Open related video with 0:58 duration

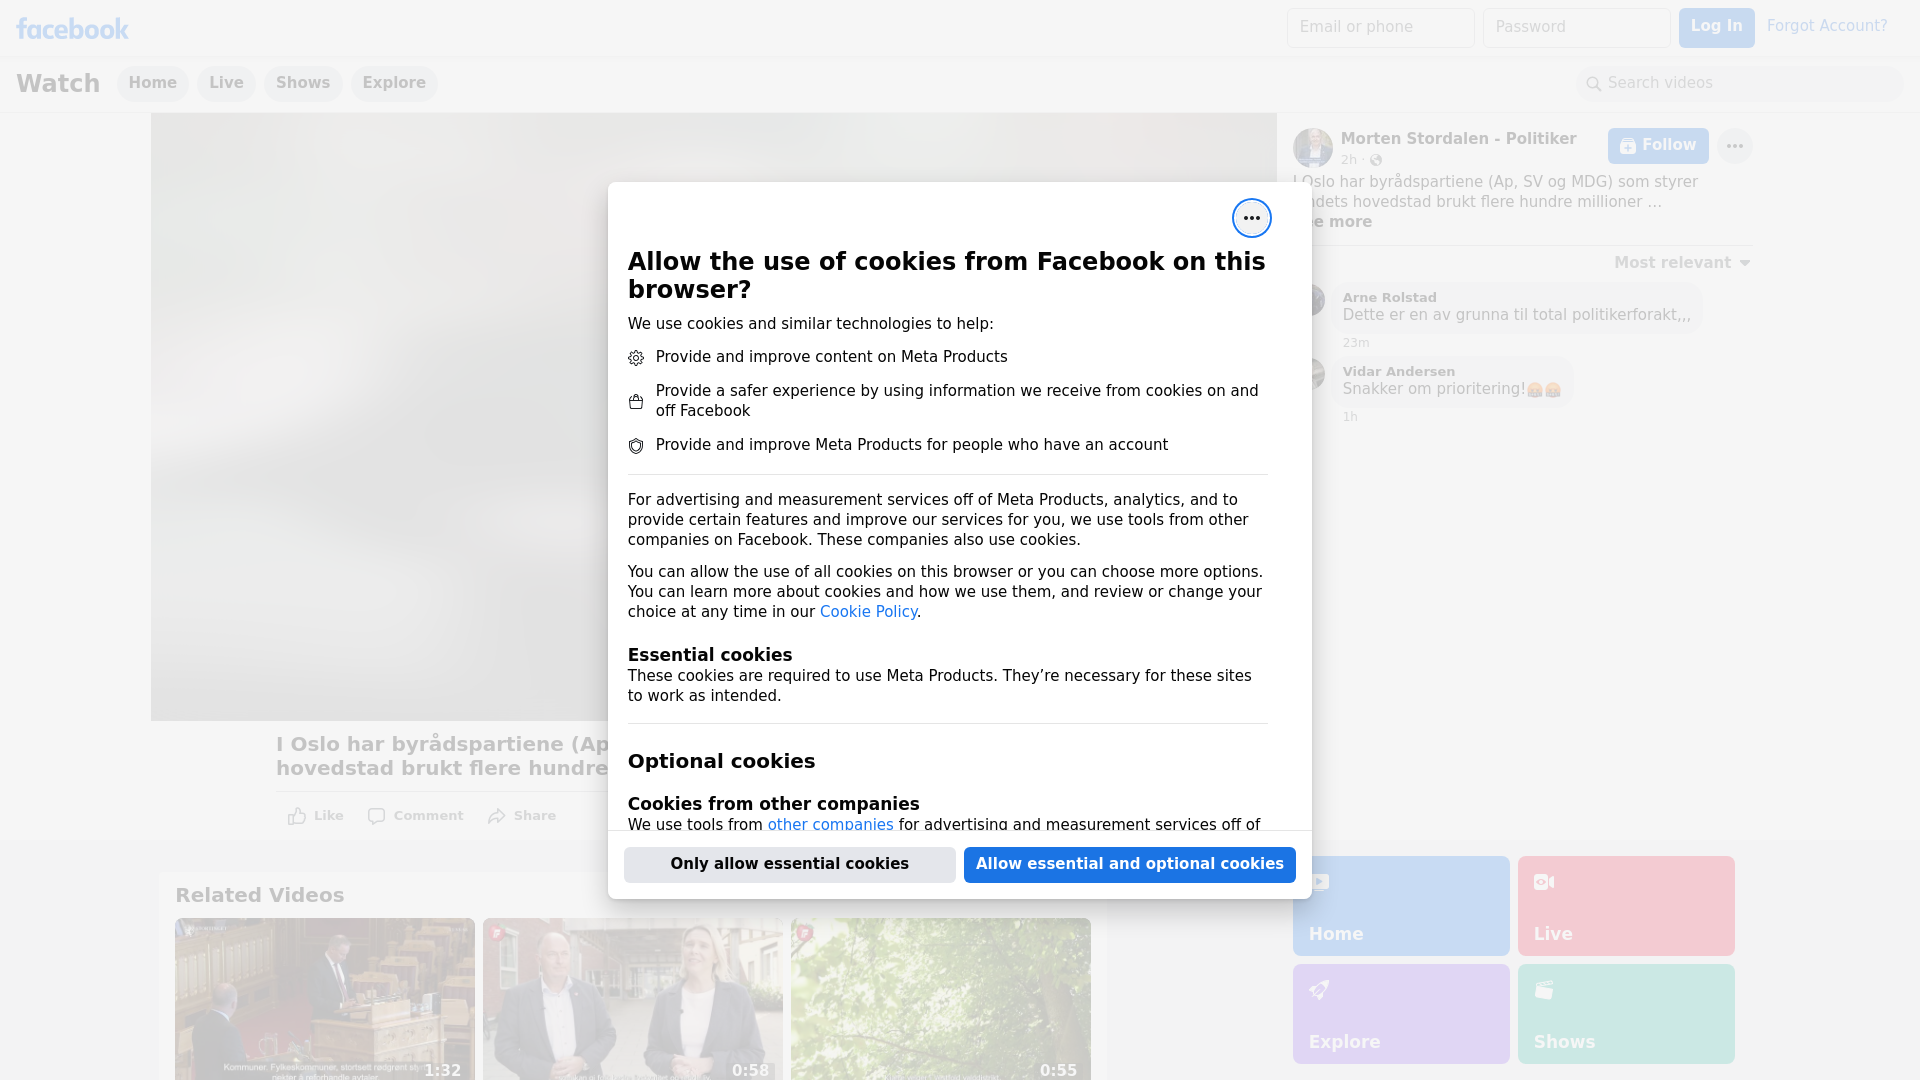[x=633, y=999]
